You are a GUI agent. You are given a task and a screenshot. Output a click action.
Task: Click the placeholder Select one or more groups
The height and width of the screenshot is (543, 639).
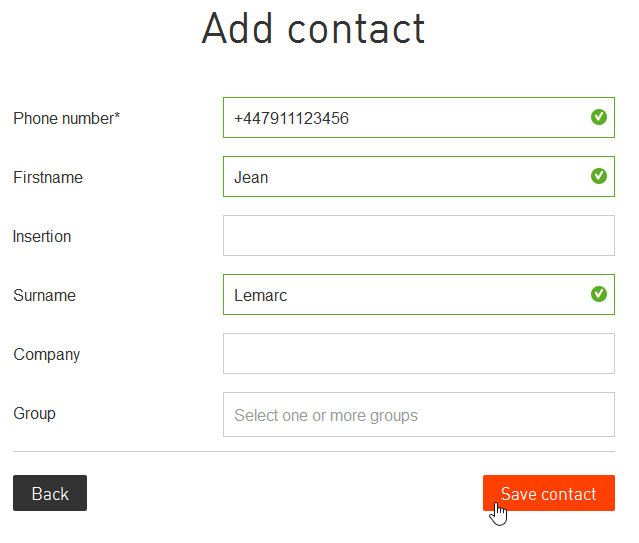point(326,415)
